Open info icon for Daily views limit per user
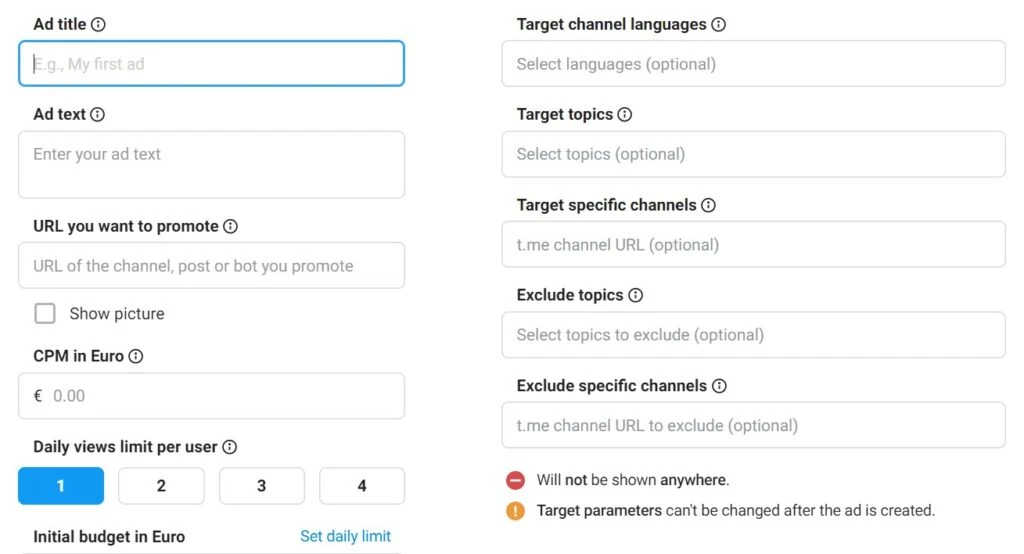Viewport: 1024px width, 554px height. [x=229, y=447]
